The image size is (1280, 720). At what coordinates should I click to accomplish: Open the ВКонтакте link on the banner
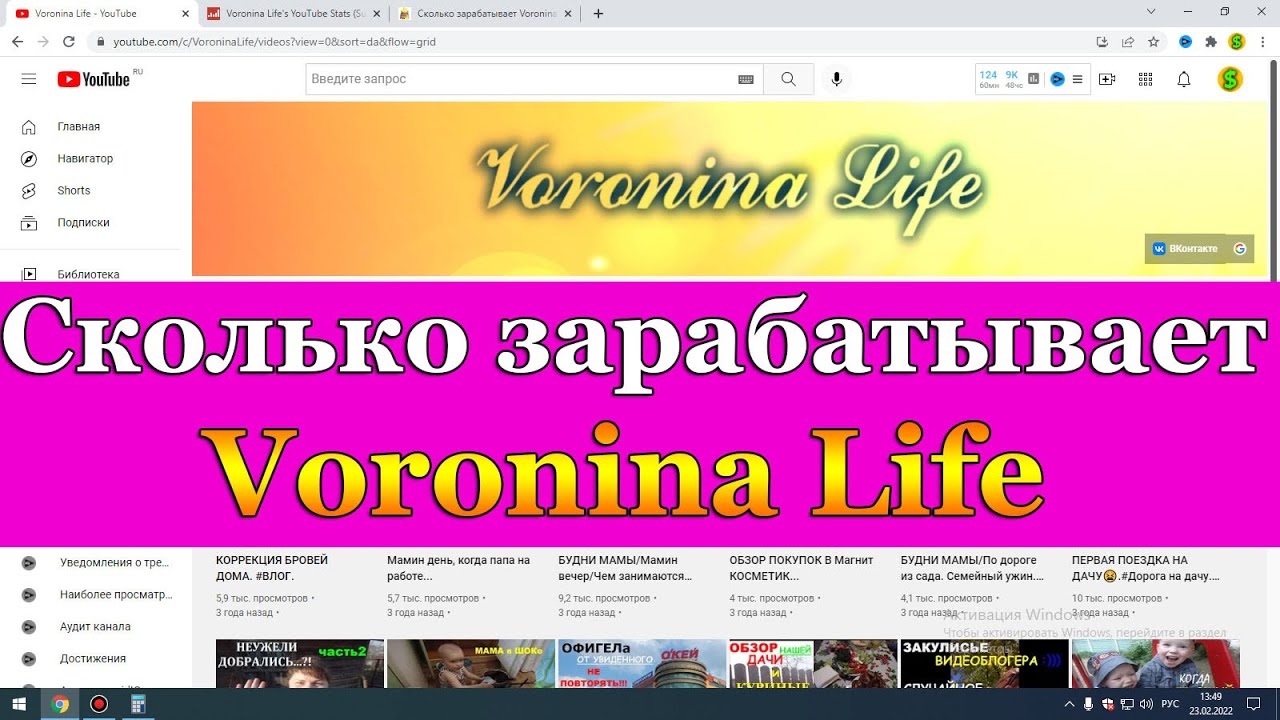[1186, 248]
